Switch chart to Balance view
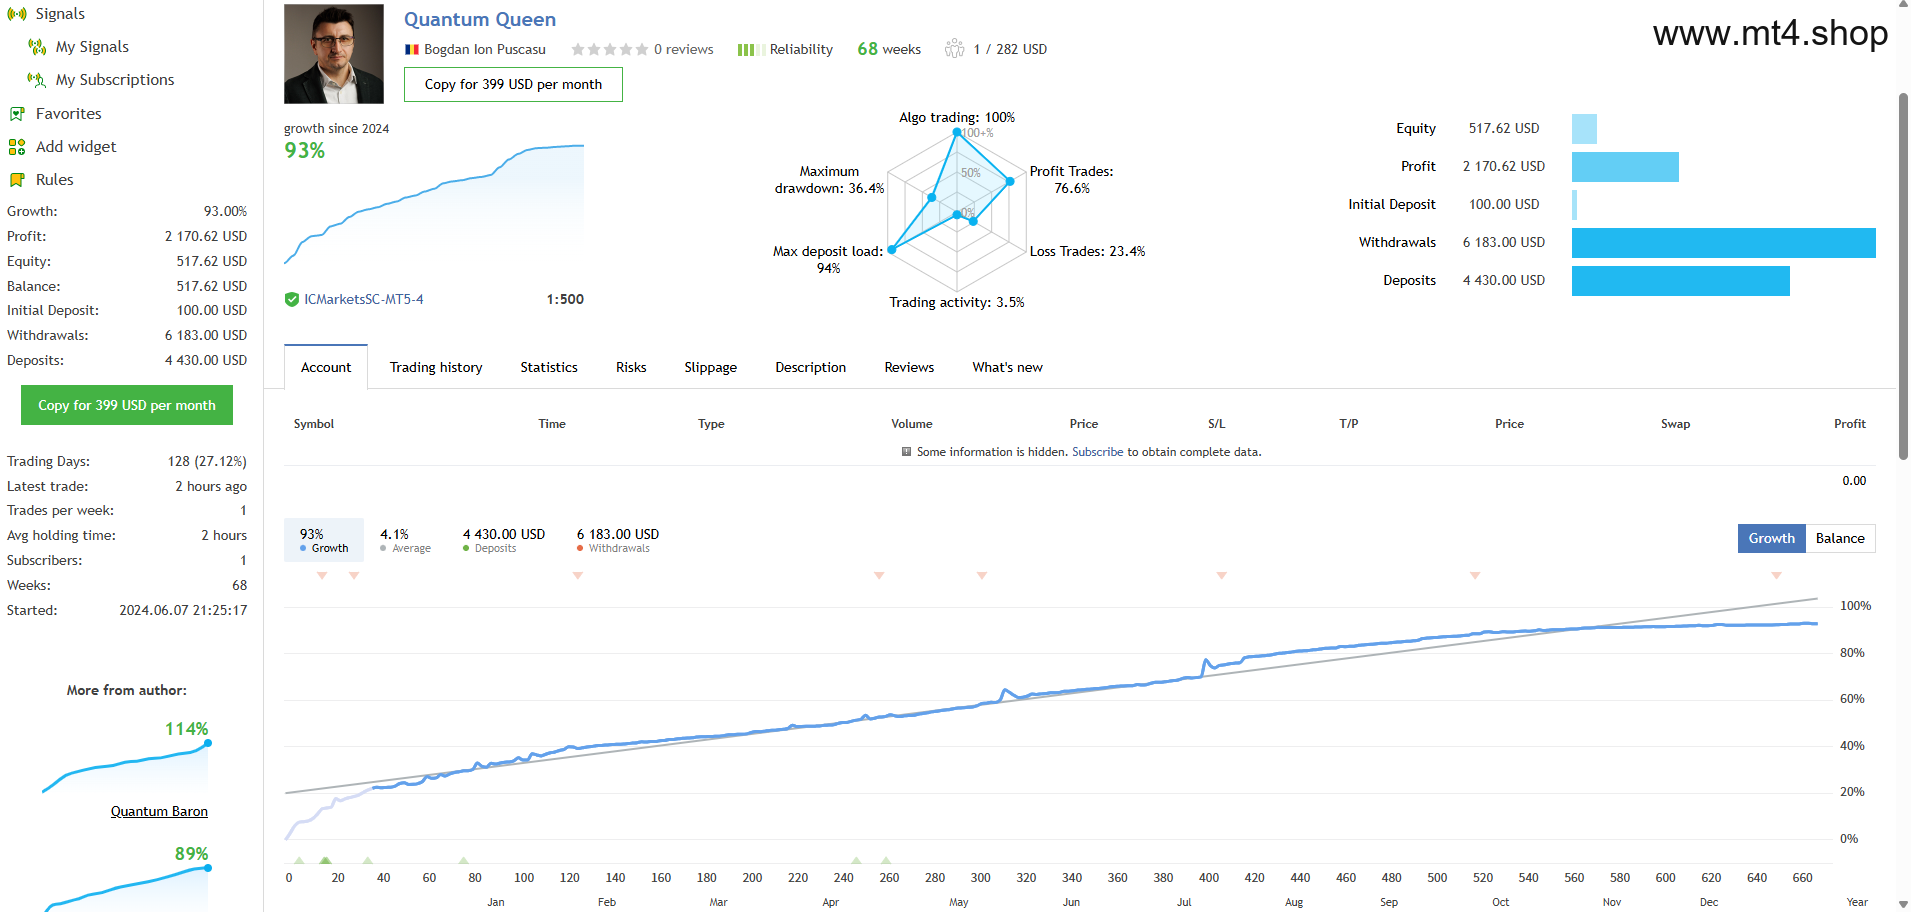This screenshot has height=912, width=1911. tap(1840, 538)
